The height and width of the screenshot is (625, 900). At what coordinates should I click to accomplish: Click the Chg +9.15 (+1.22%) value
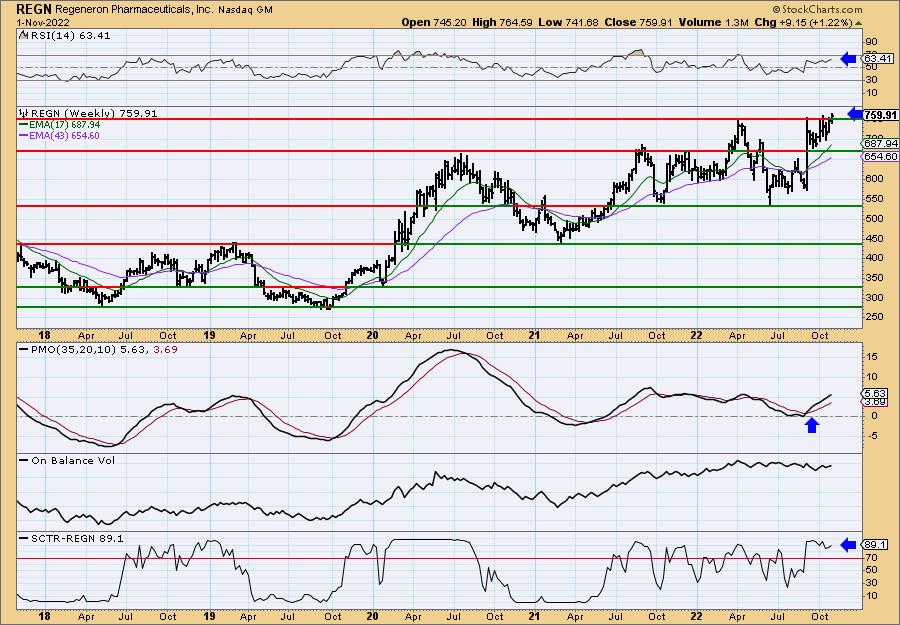pyautogui.click(x=803, y=22)
